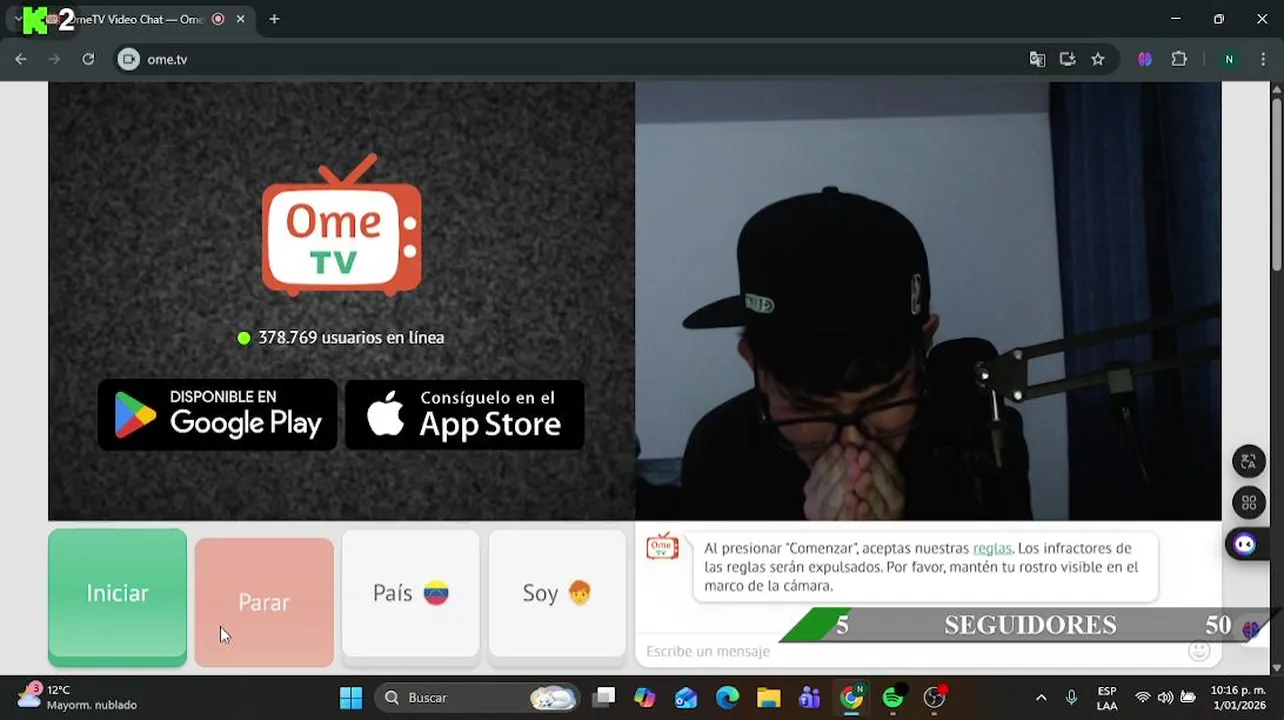
Task: Open Microsoft Teams from the taskbar
Action: click(x=809, y=698)
